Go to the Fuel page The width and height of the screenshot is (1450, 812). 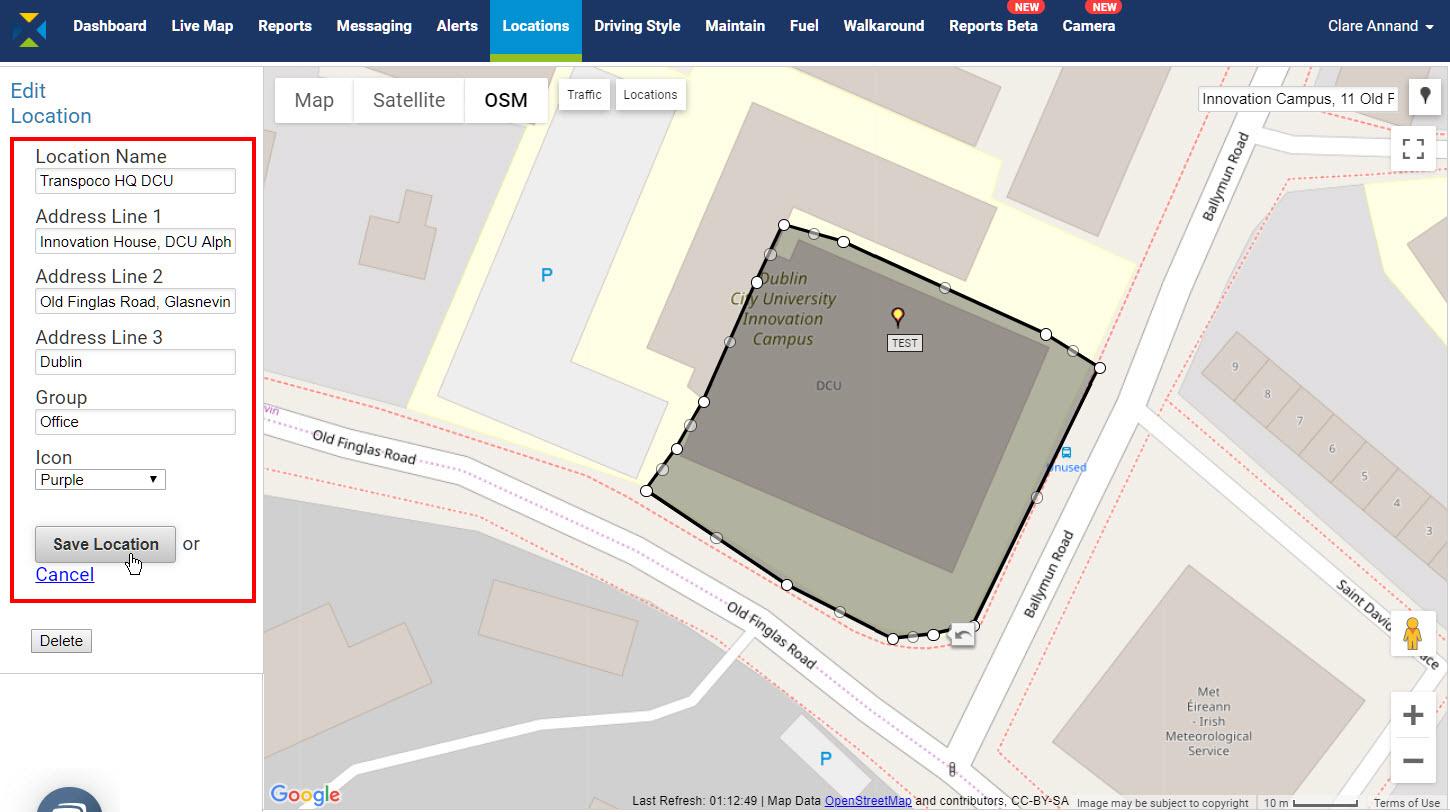point(804,26)
